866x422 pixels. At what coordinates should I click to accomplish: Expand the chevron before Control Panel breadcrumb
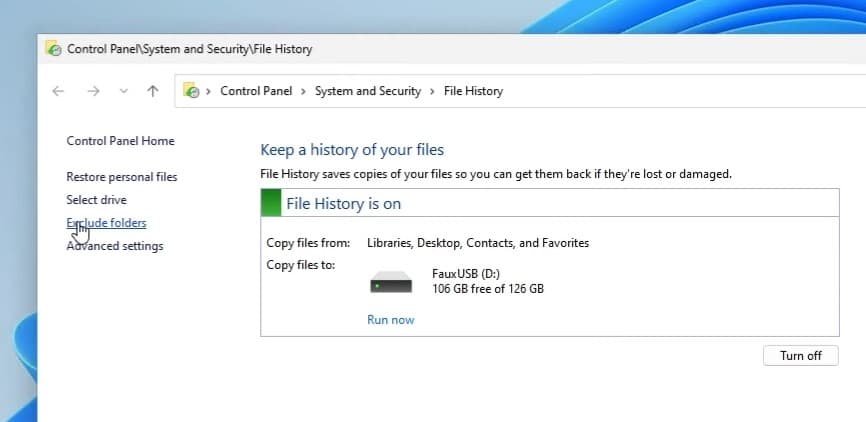point(208,91)
